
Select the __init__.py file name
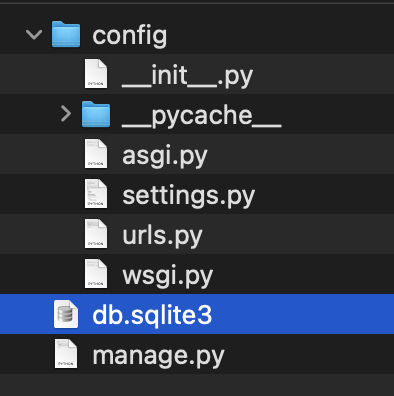click(187, 76)
